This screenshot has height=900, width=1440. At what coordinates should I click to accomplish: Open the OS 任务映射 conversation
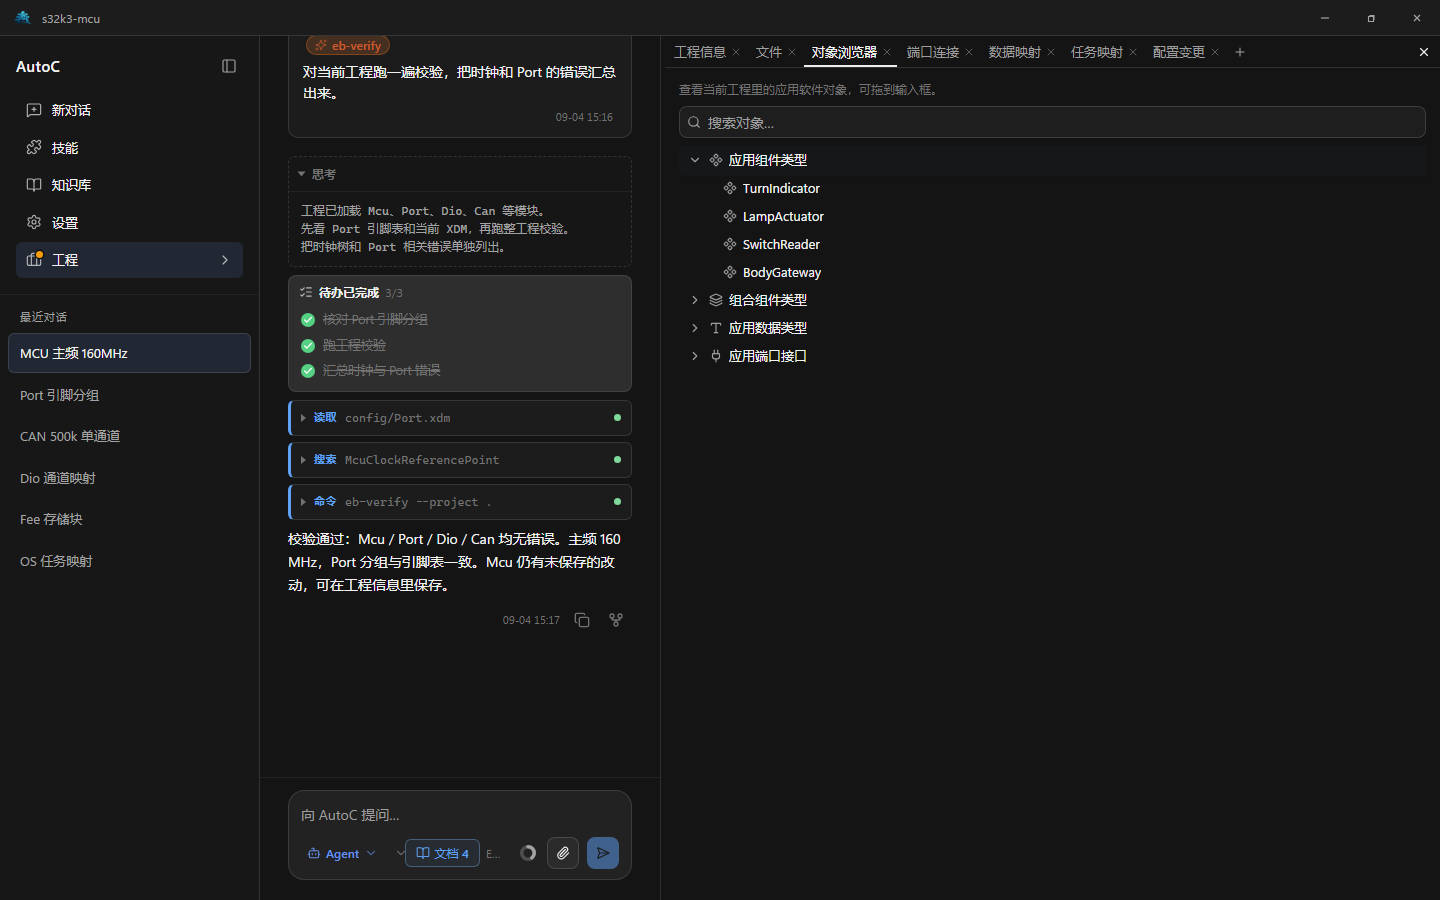tap(129, 561)
